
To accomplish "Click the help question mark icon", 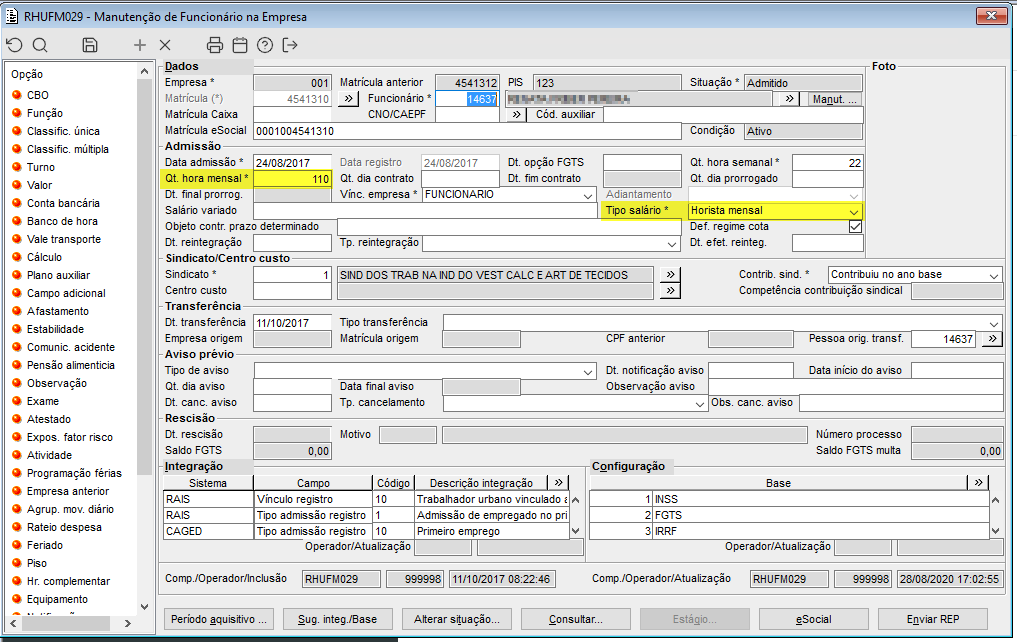I will tap(265, 45).
